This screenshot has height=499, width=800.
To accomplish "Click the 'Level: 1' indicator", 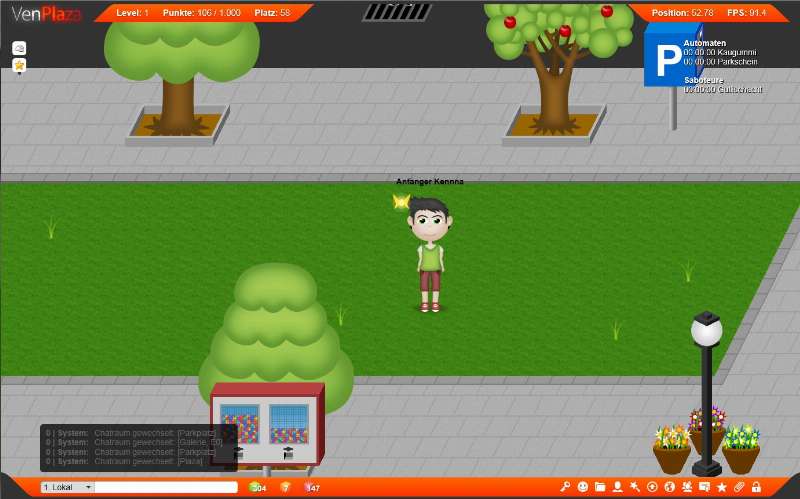I will pos(132,13).
